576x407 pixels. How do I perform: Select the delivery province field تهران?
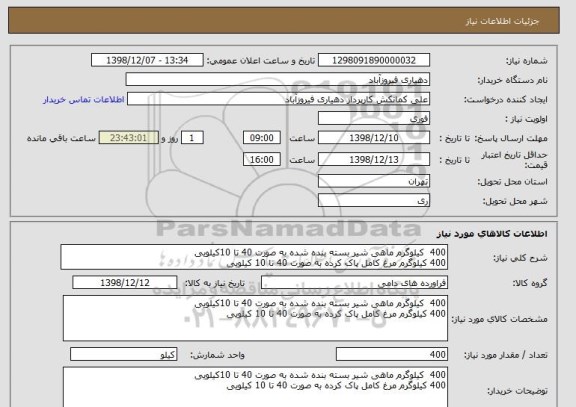pyautogui.click(x=374, y=181)
